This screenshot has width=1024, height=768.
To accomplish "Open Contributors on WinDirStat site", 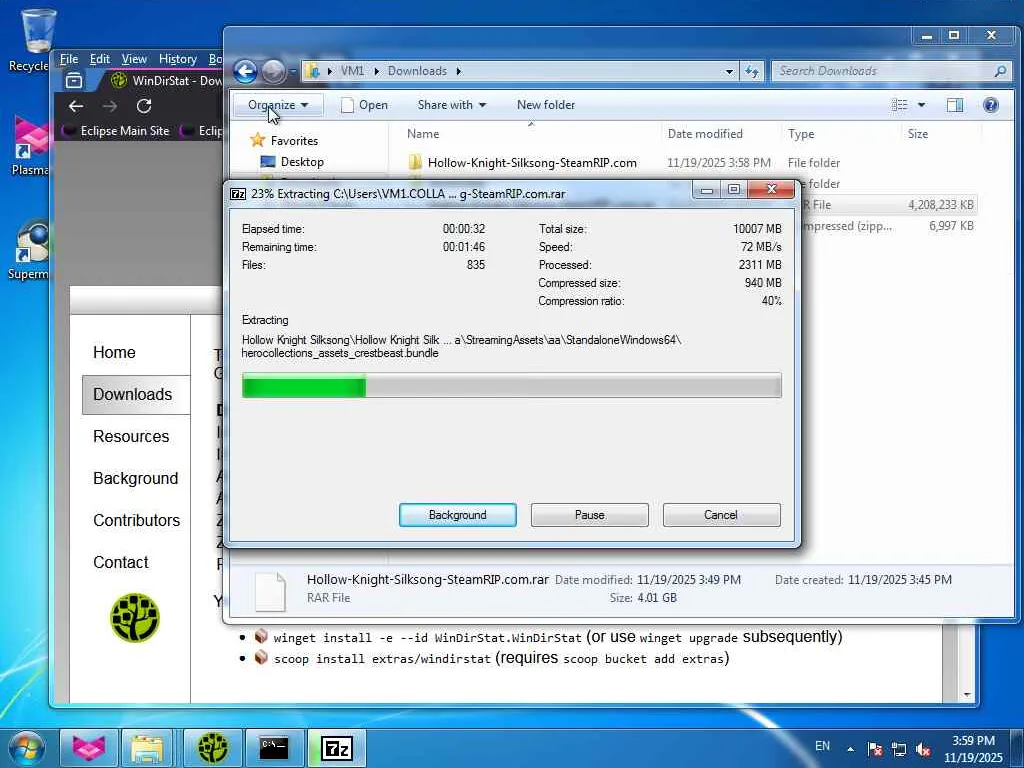I will 136,520.
